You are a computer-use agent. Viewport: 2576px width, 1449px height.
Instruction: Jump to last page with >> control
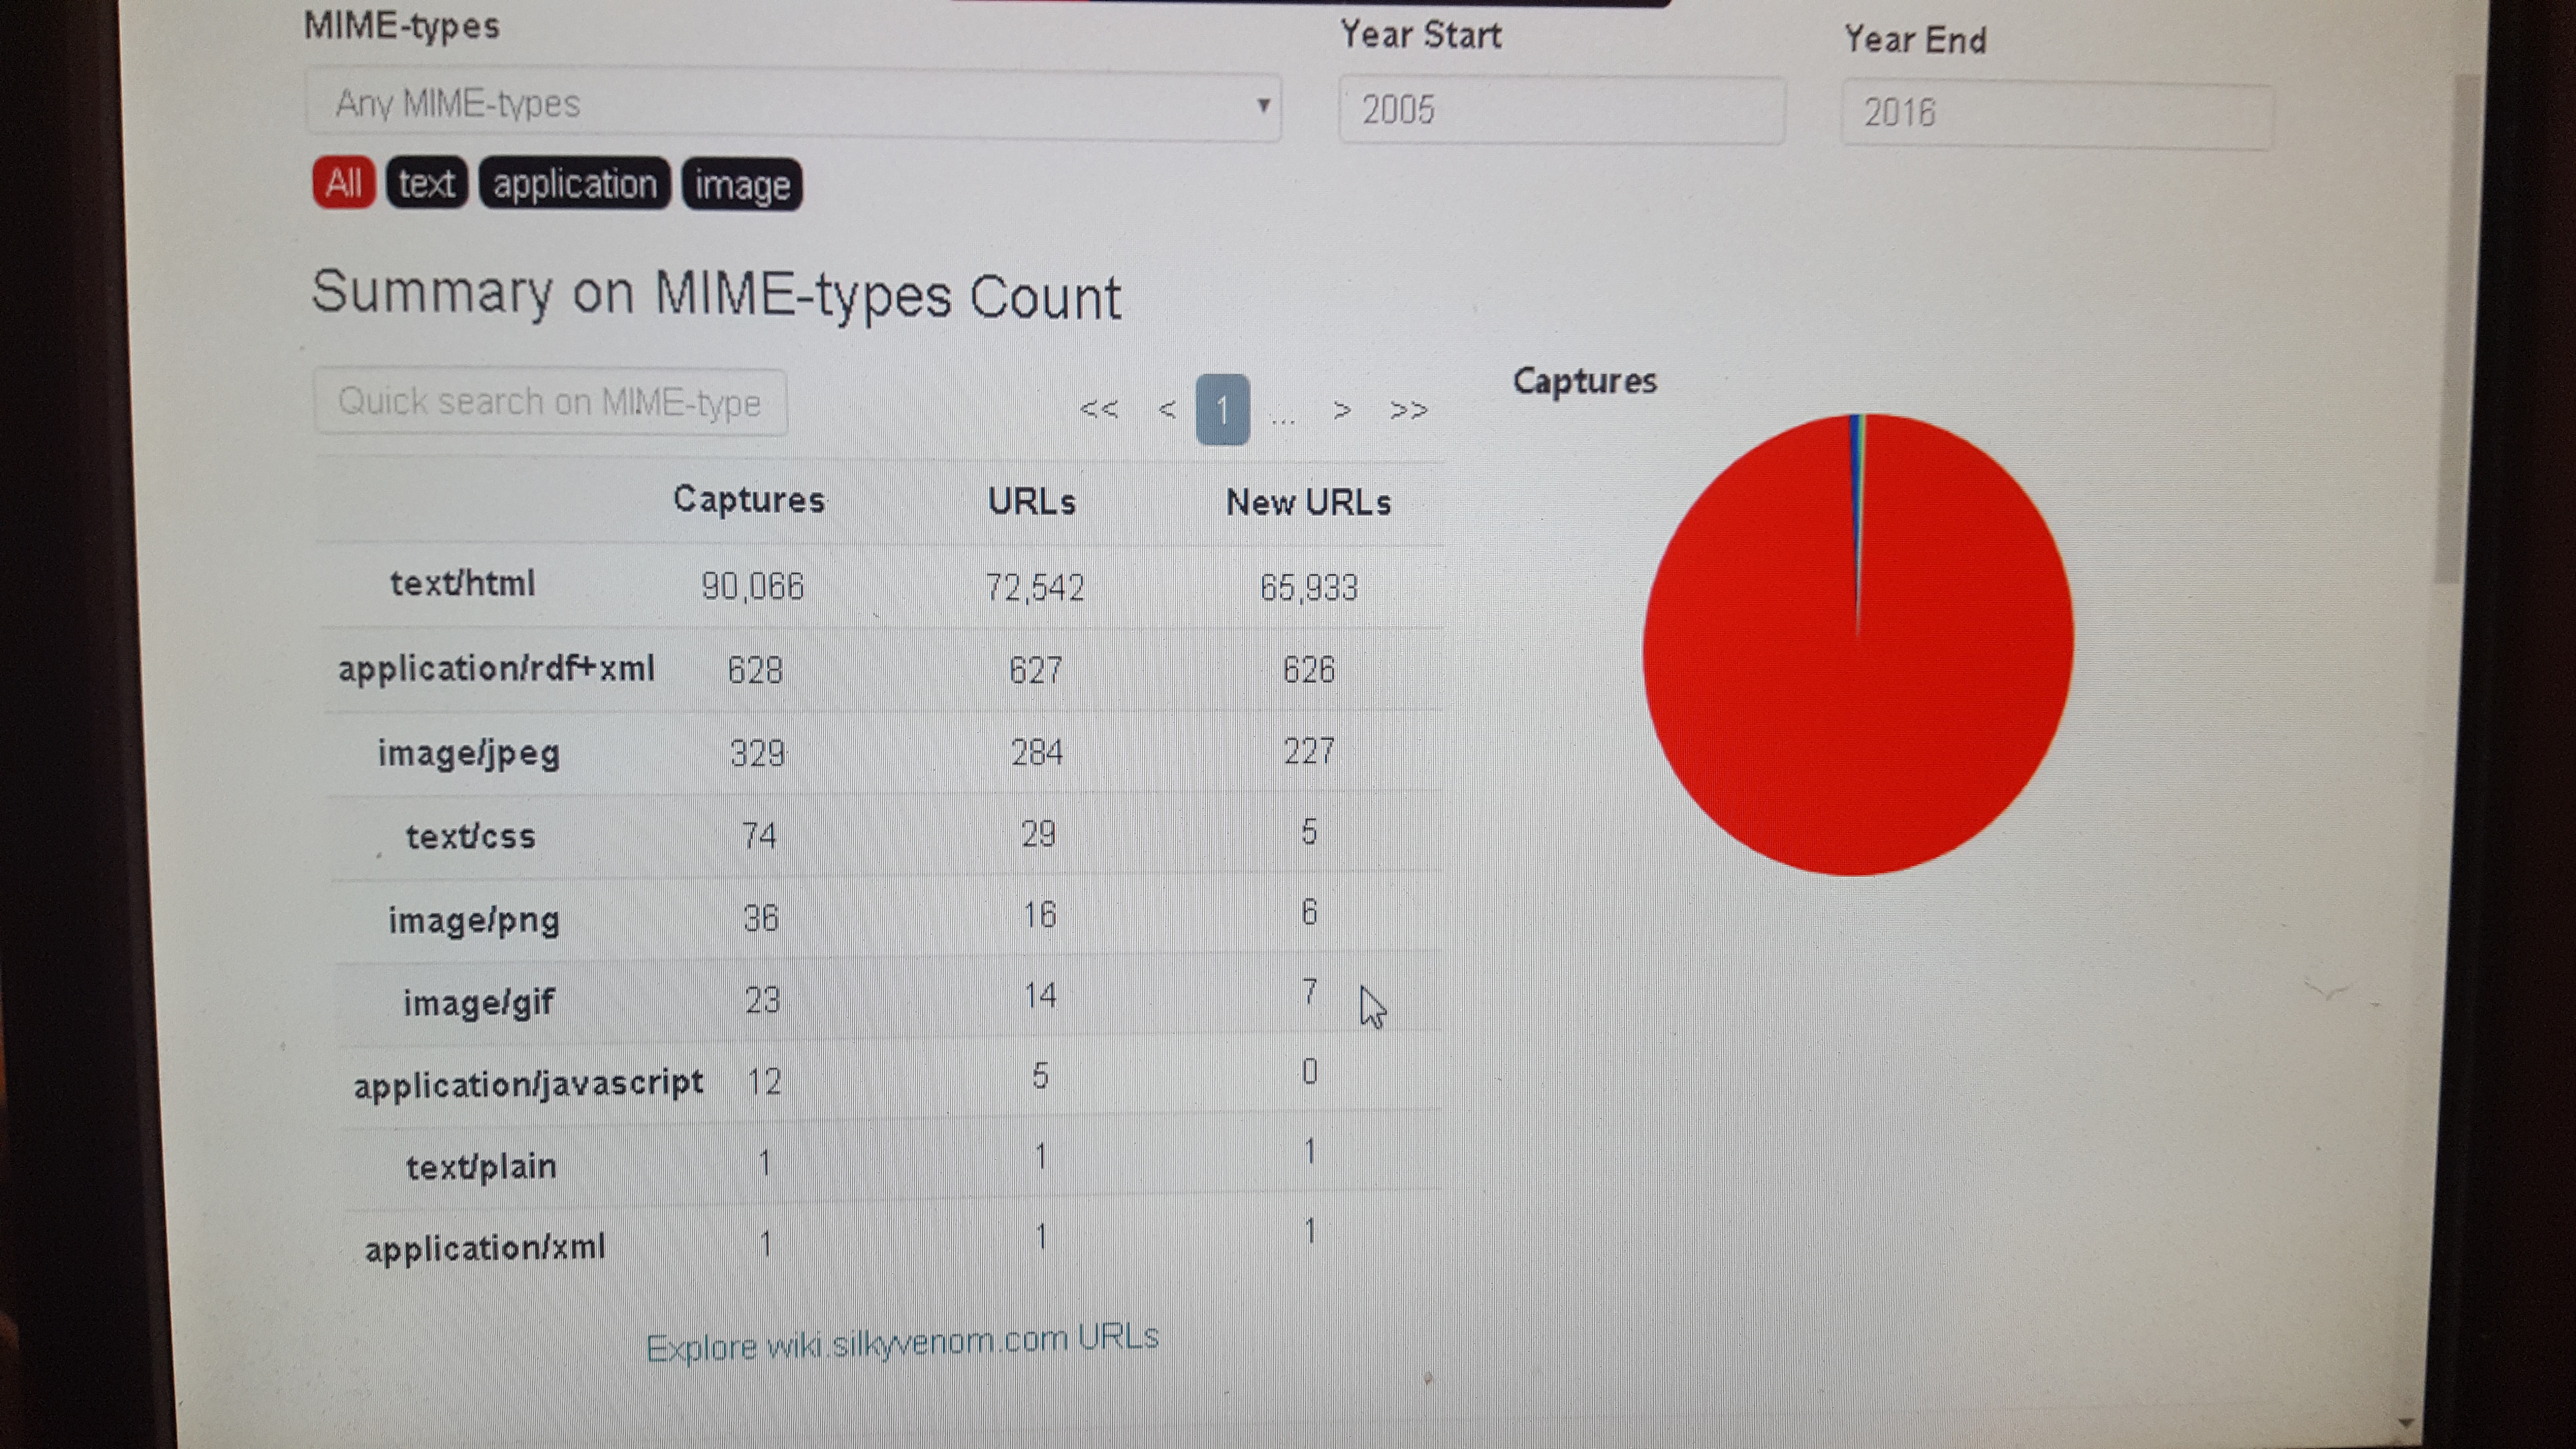click(x=1408, y=410)
